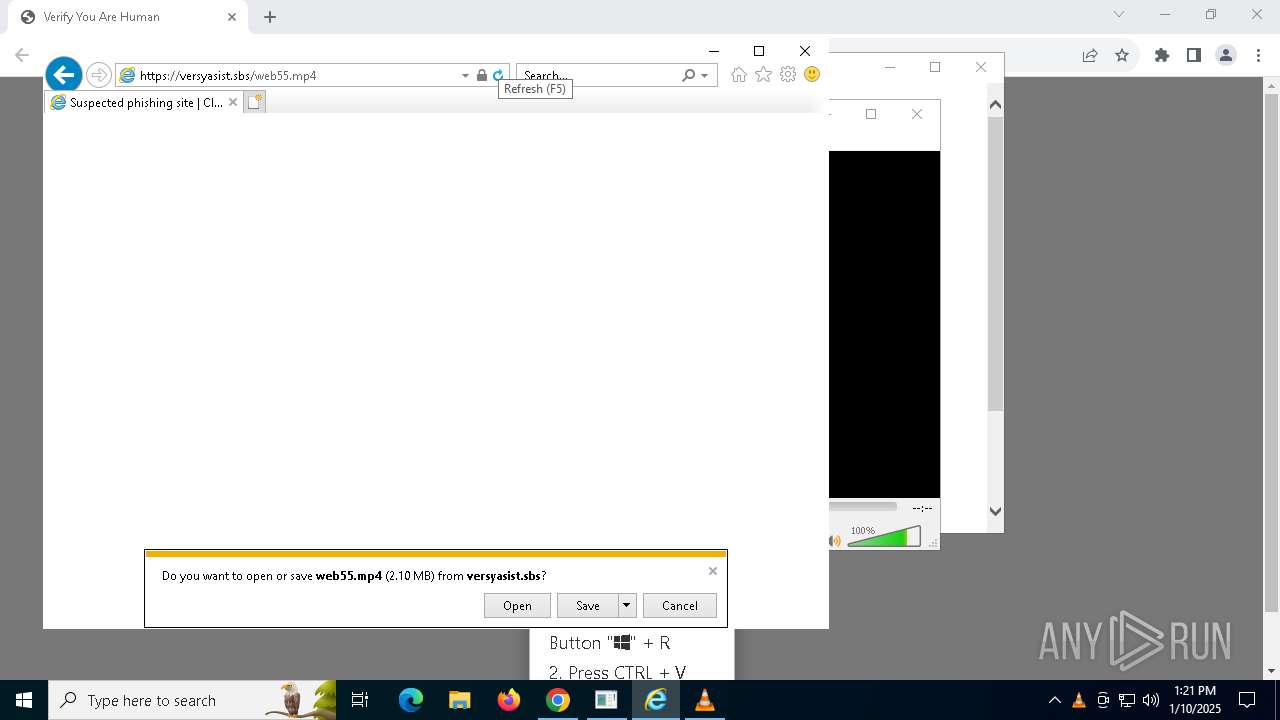Open the IE address bar dropdown
Screen dimensions: 1280x720
tap(465, 75)
